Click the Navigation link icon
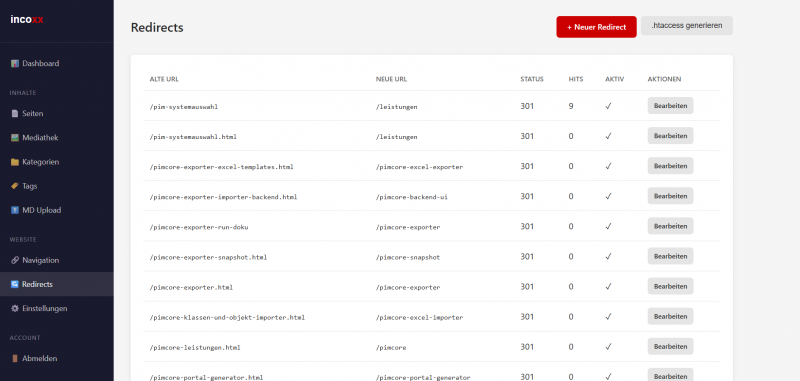Image resolution: width=800 pixels, height=381 pixels. click(15, 260)
